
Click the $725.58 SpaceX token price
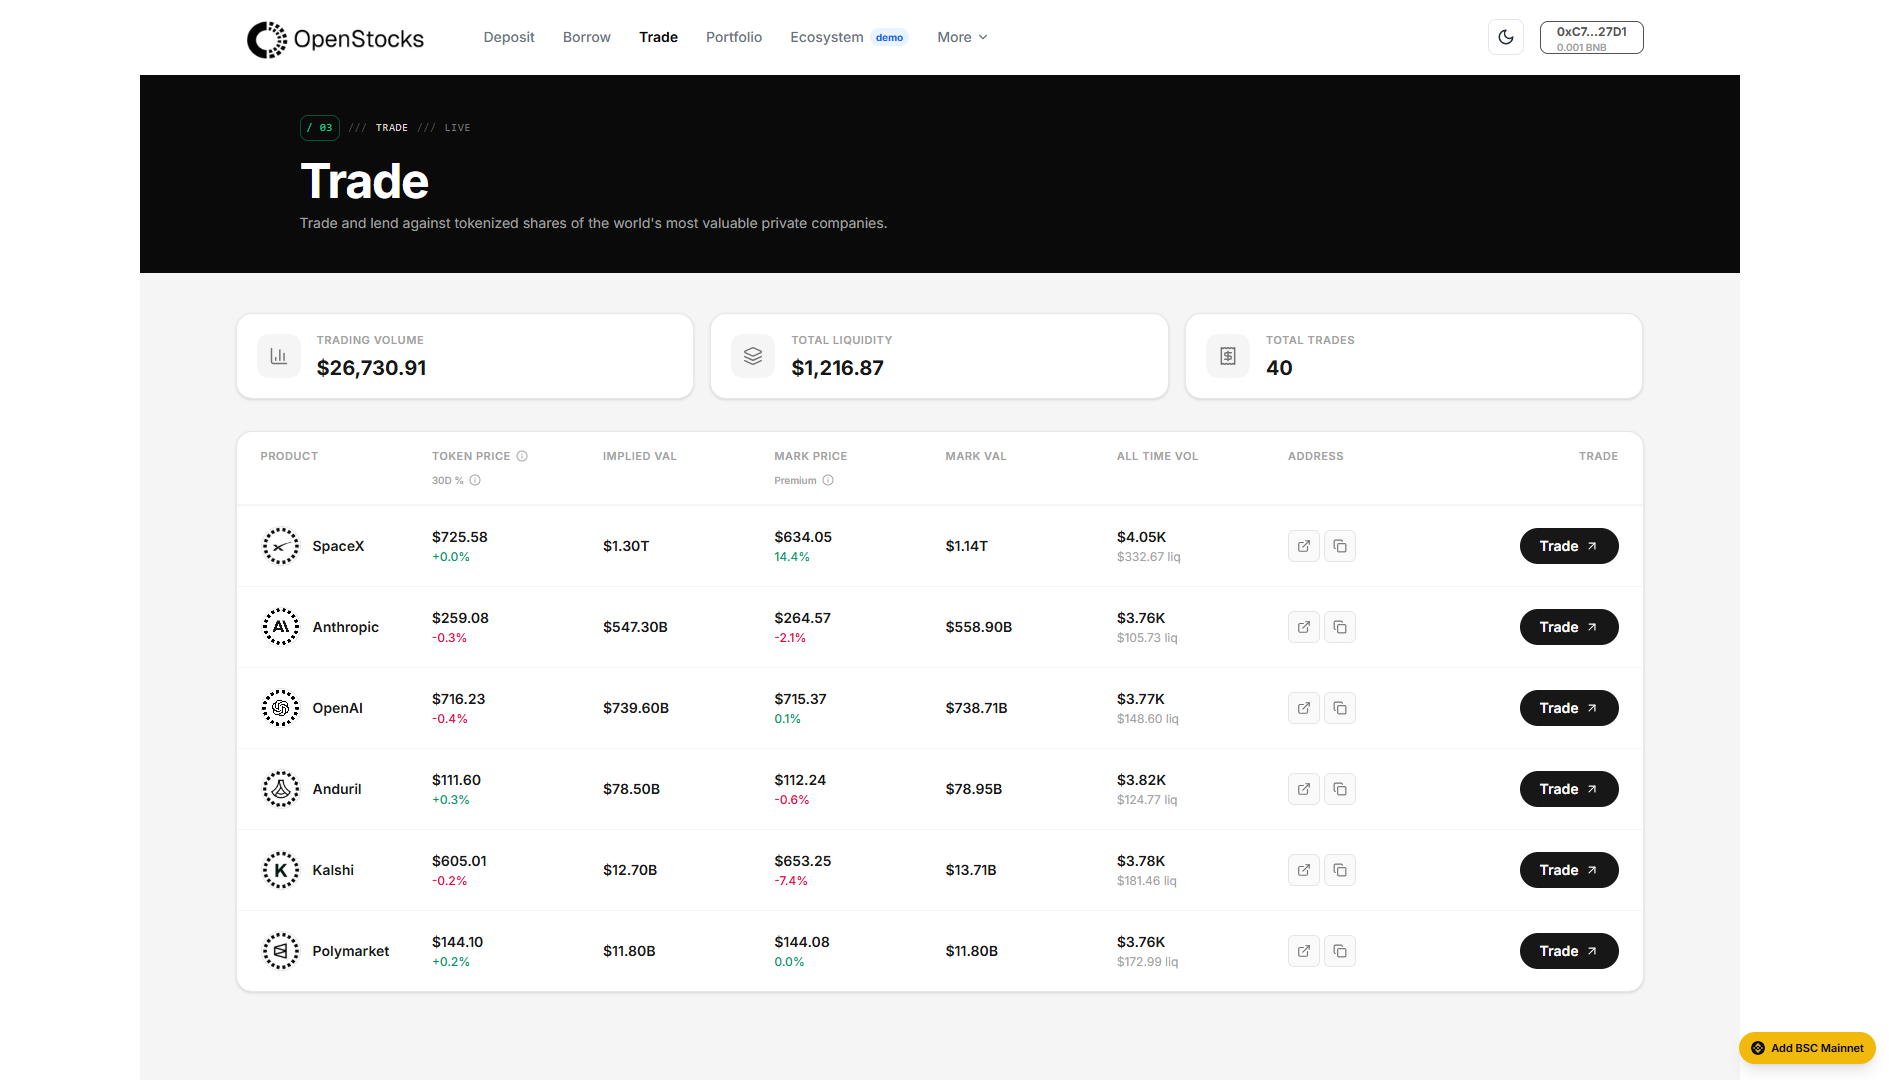click(x=460, y=537)
